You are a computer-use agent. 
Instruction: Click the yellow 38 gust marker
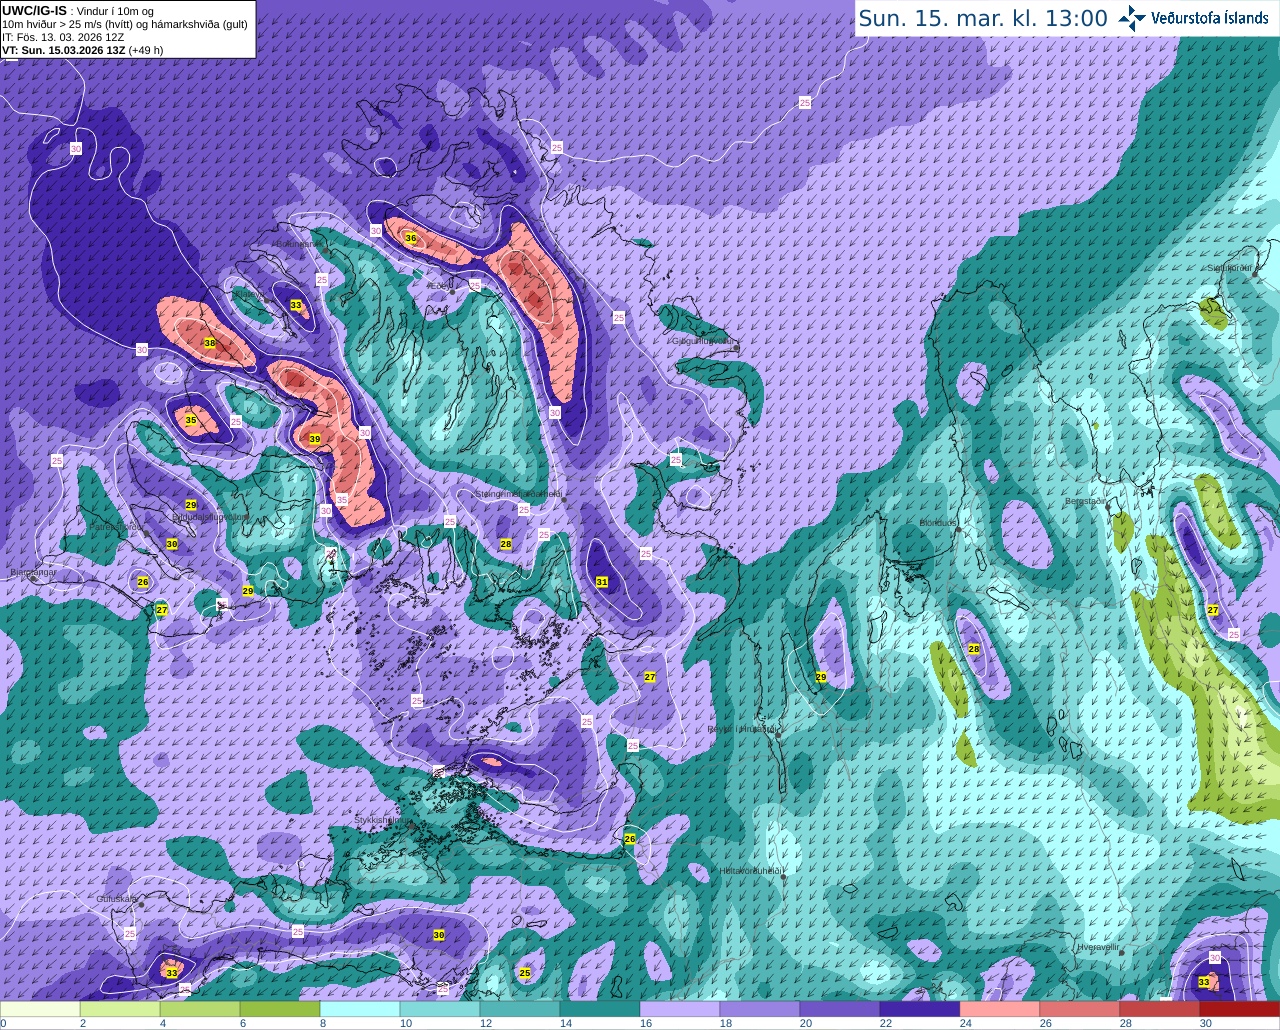tap(210, 343)
